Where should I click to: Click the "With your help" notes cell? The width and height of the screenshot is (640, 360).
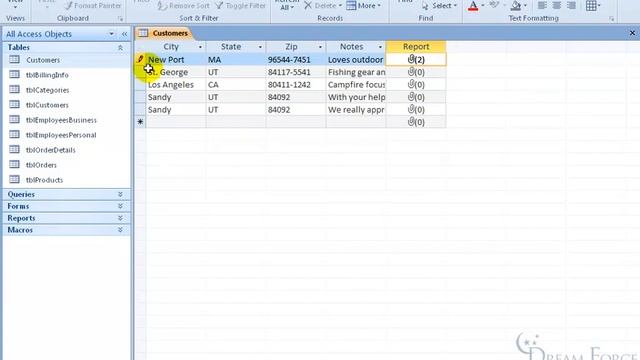point(356,97)
